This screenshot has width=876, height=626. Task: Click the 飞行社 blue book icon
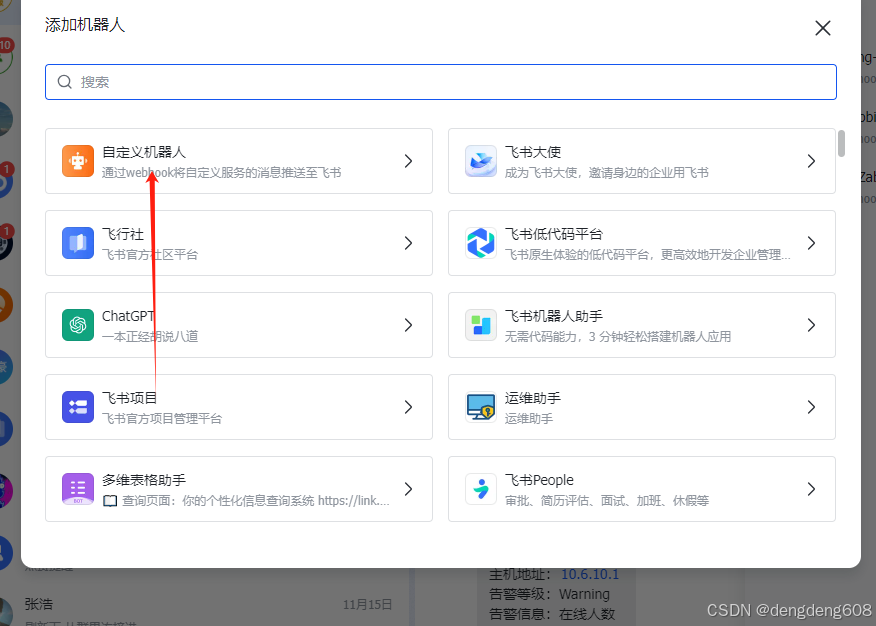coord(78,243)
